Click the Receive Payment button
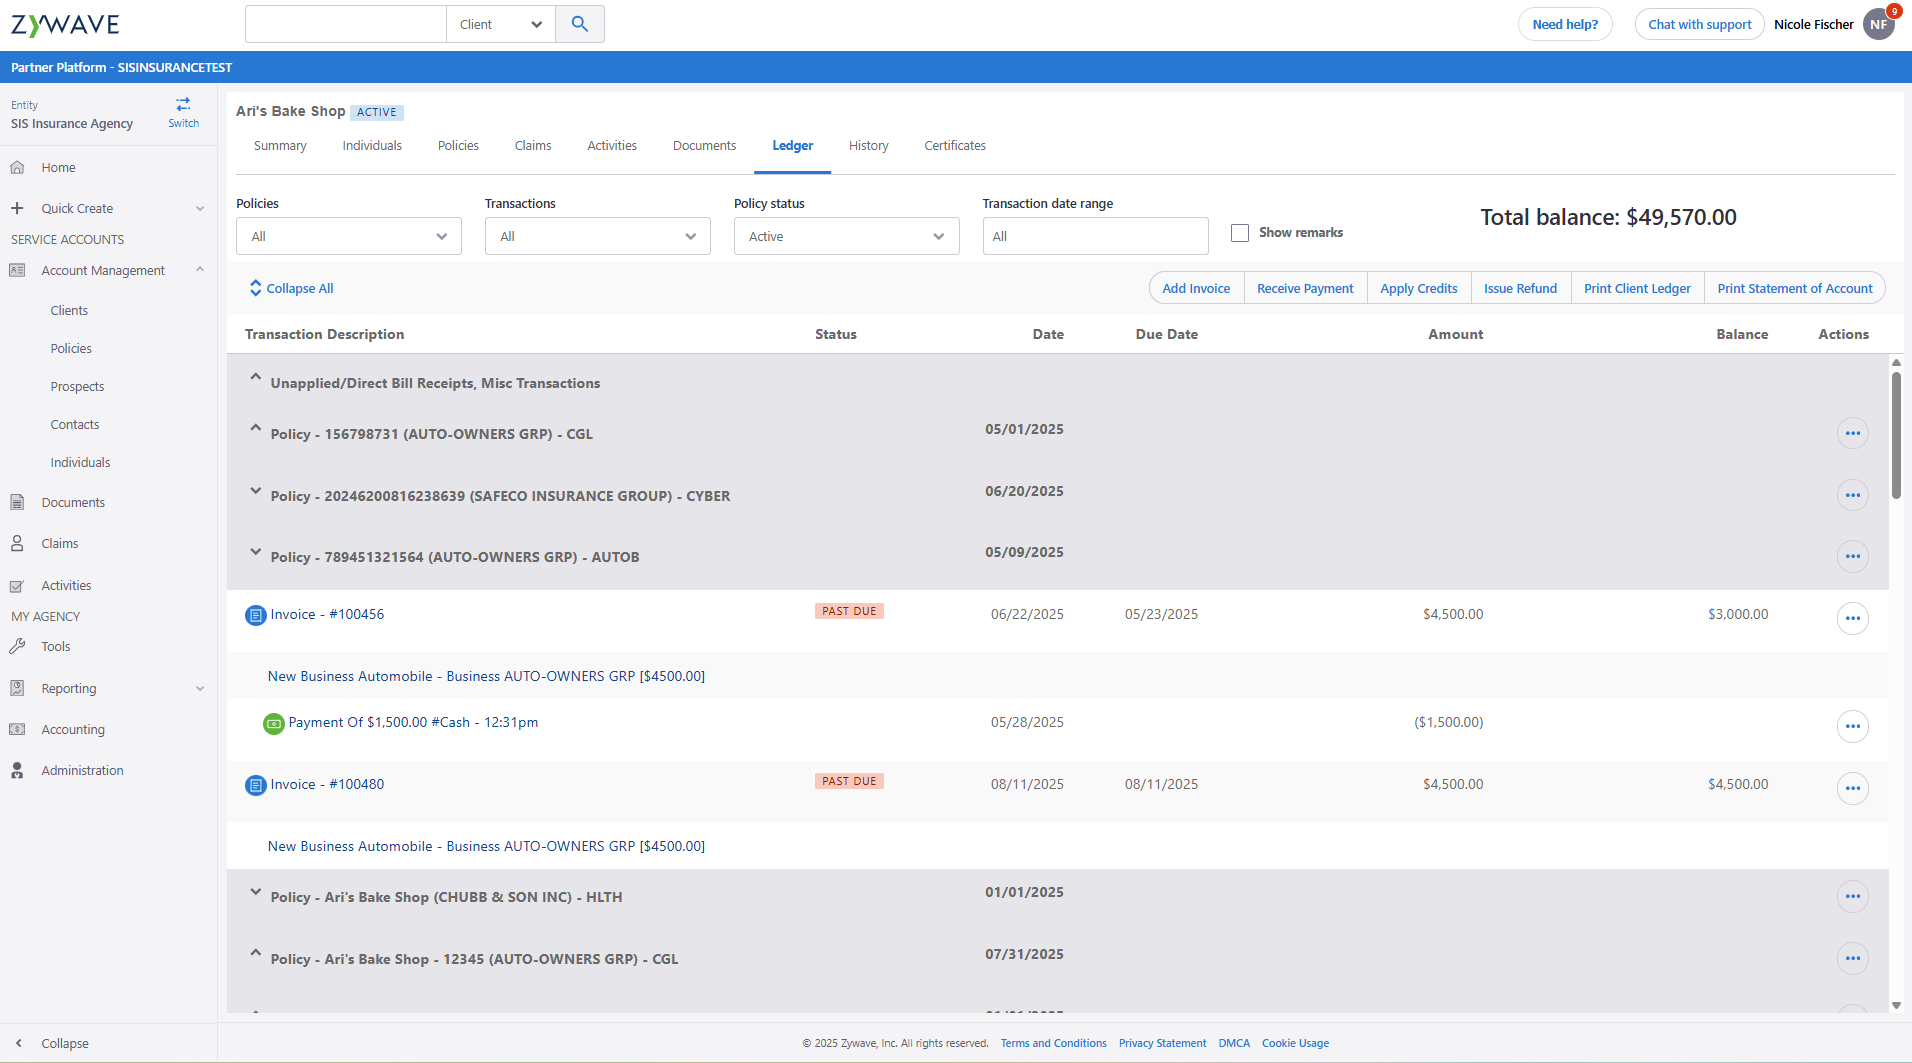Viewport: 1912px width, 1063px height. point(1304,288)
